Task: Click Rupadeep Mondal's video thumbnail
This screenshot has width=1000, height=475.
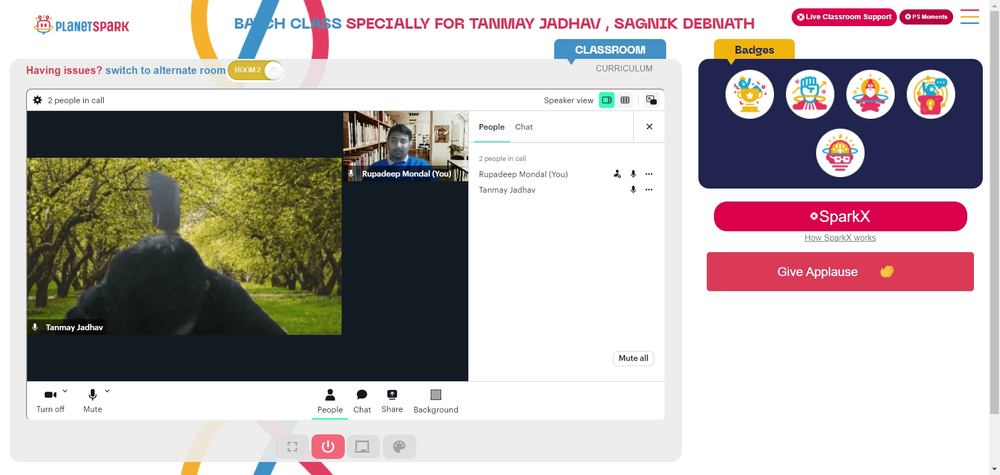Action: pyautogui.click(x=406, y=146)
